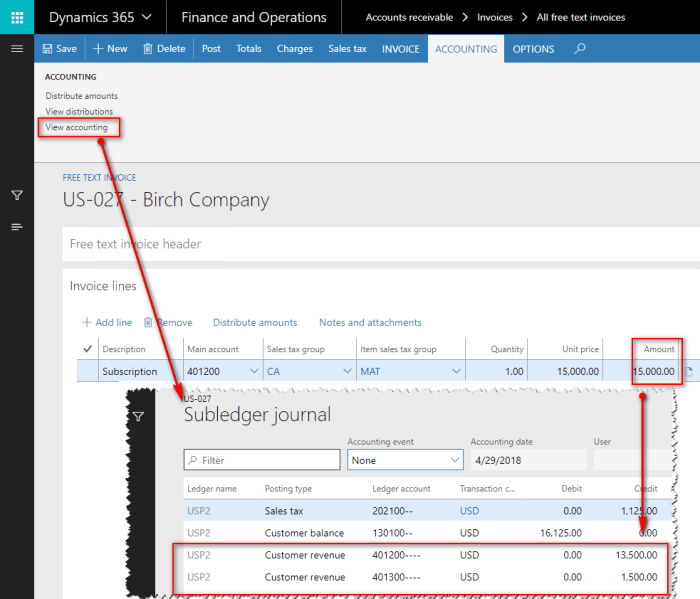
Task: Click Invoices breadcrumb
Action: click(x=495, y=17)
